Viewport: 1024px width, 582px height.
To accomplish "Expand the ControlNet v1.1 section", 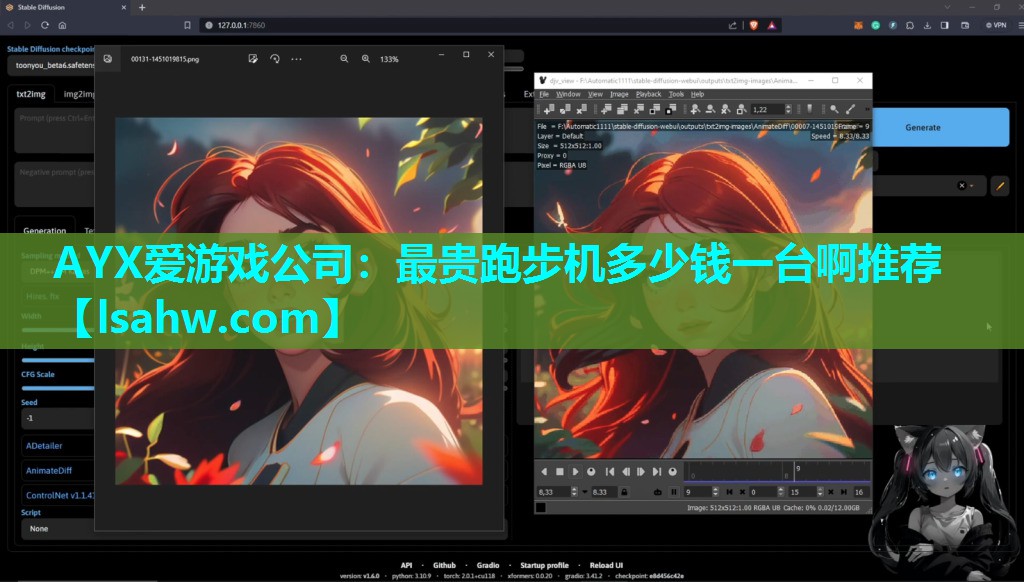I will [59, 495].
